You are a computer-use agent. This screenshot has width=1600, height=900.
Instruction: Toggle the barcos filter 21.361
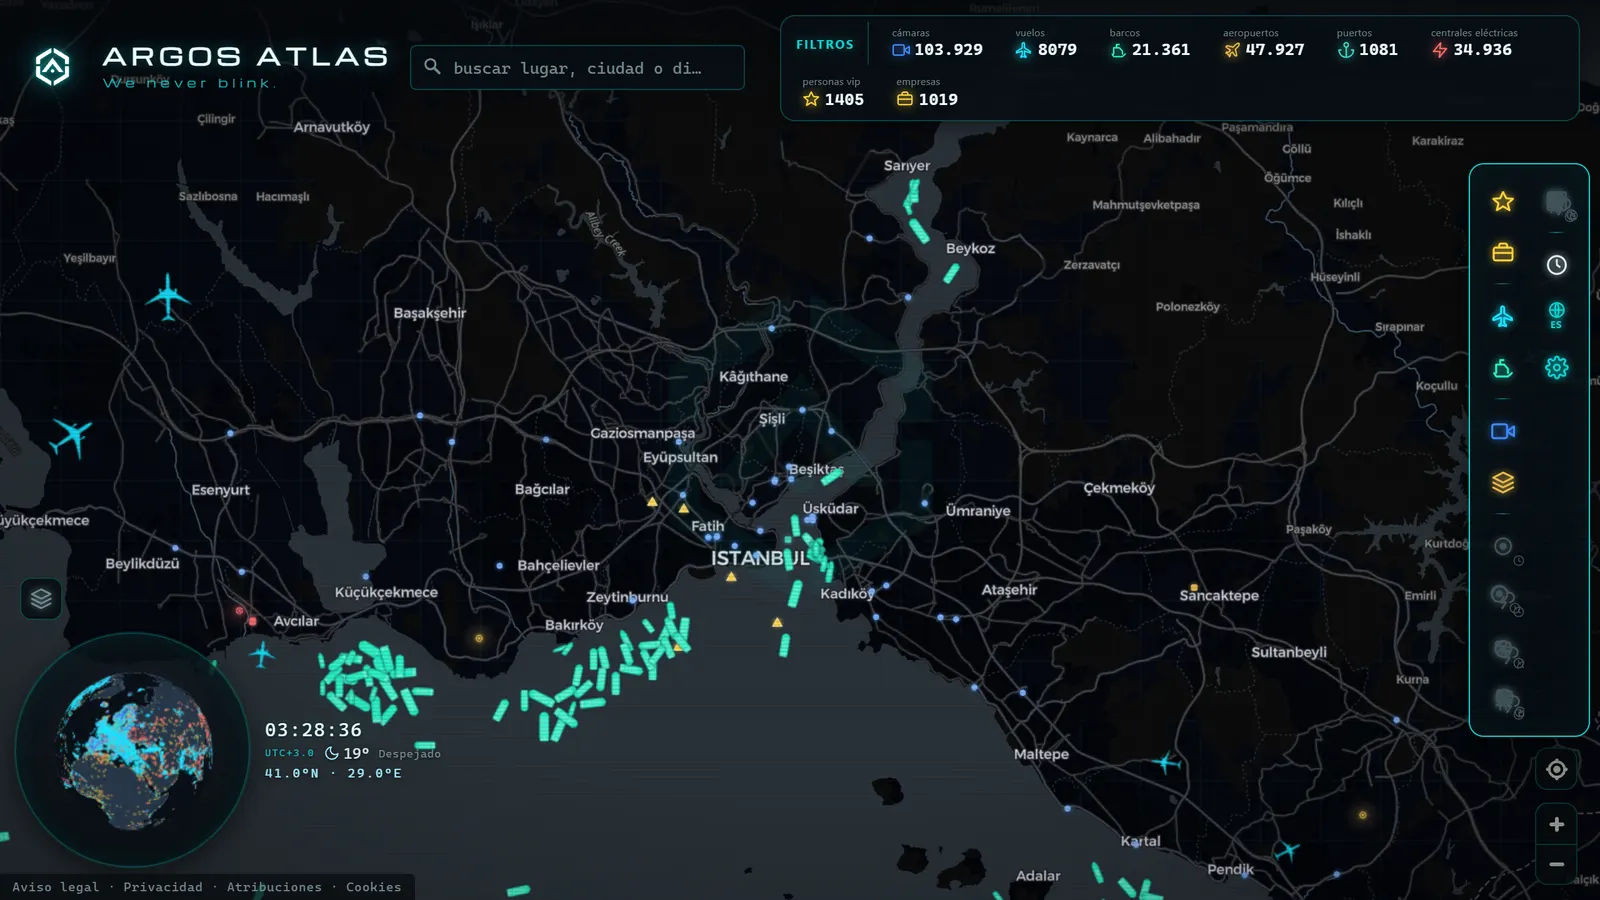1150,43
